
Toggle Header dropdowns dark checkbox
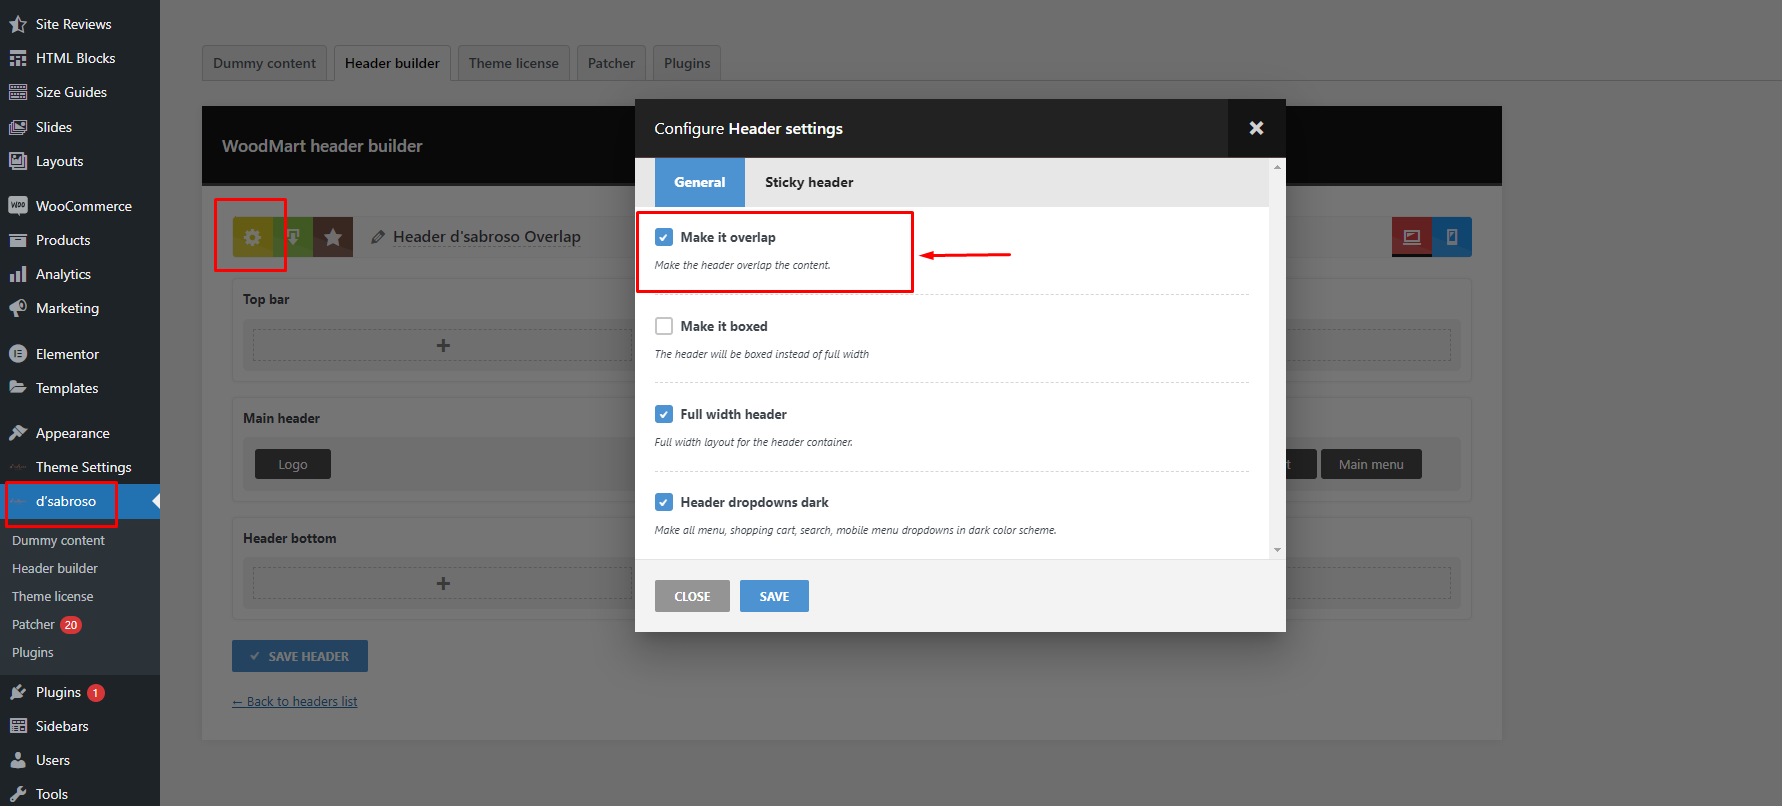click(664, 502)
